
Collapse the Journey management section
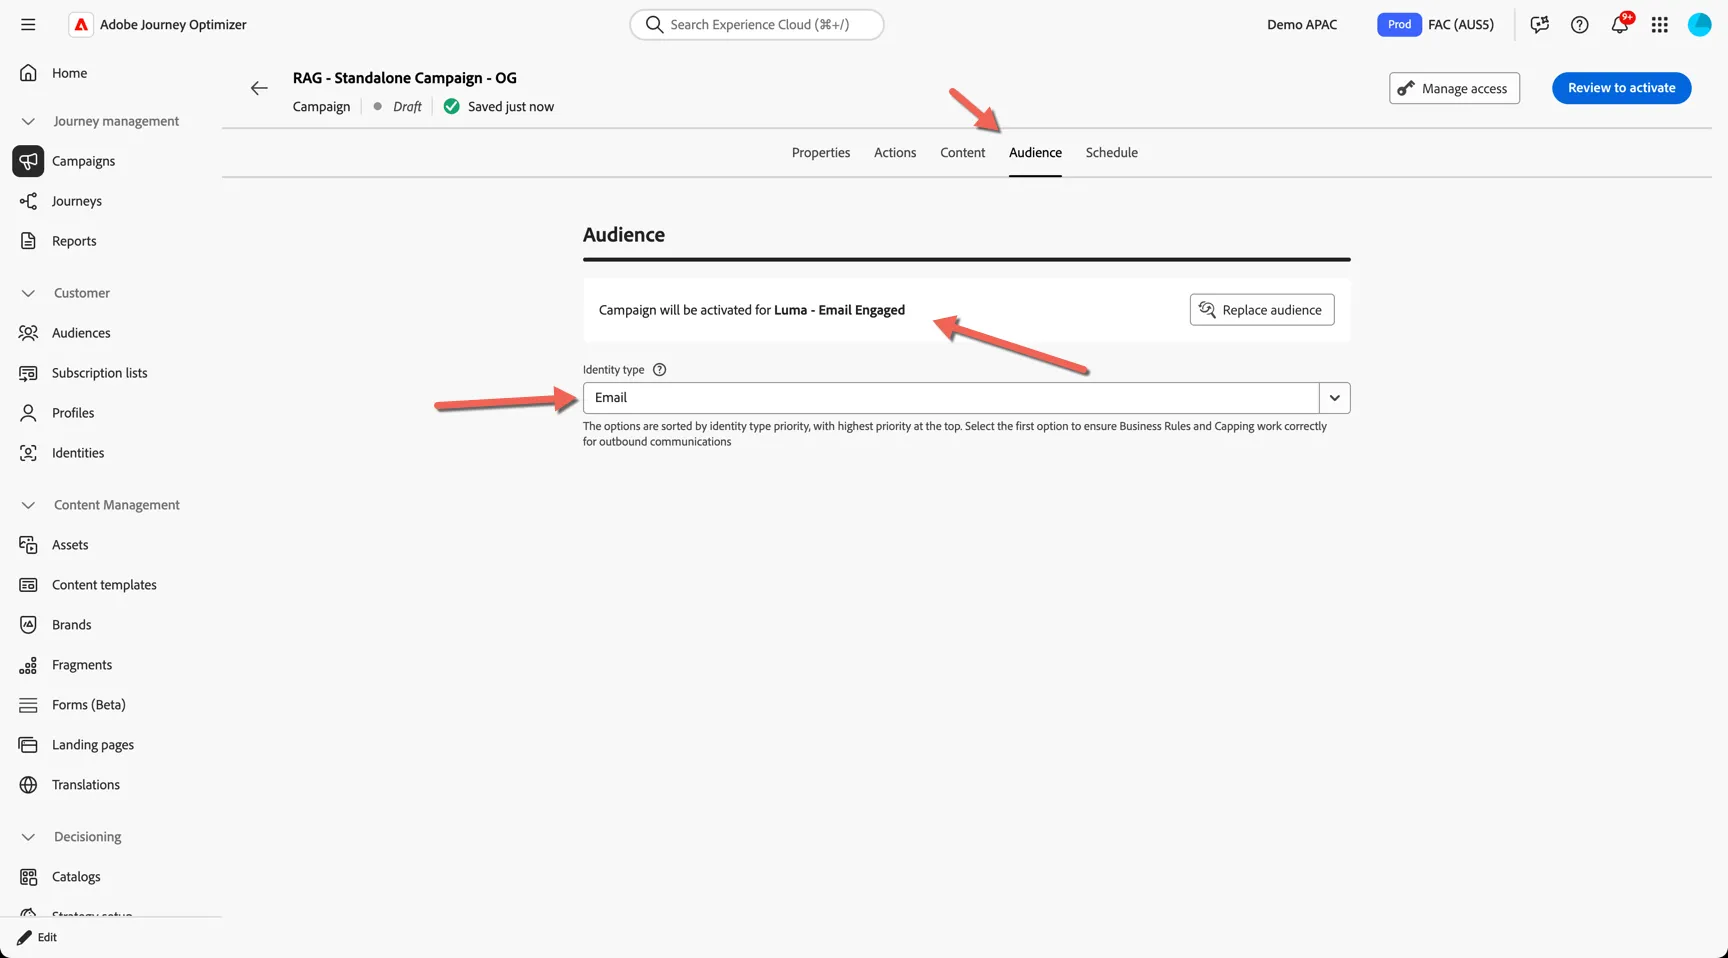coord(28,121)
